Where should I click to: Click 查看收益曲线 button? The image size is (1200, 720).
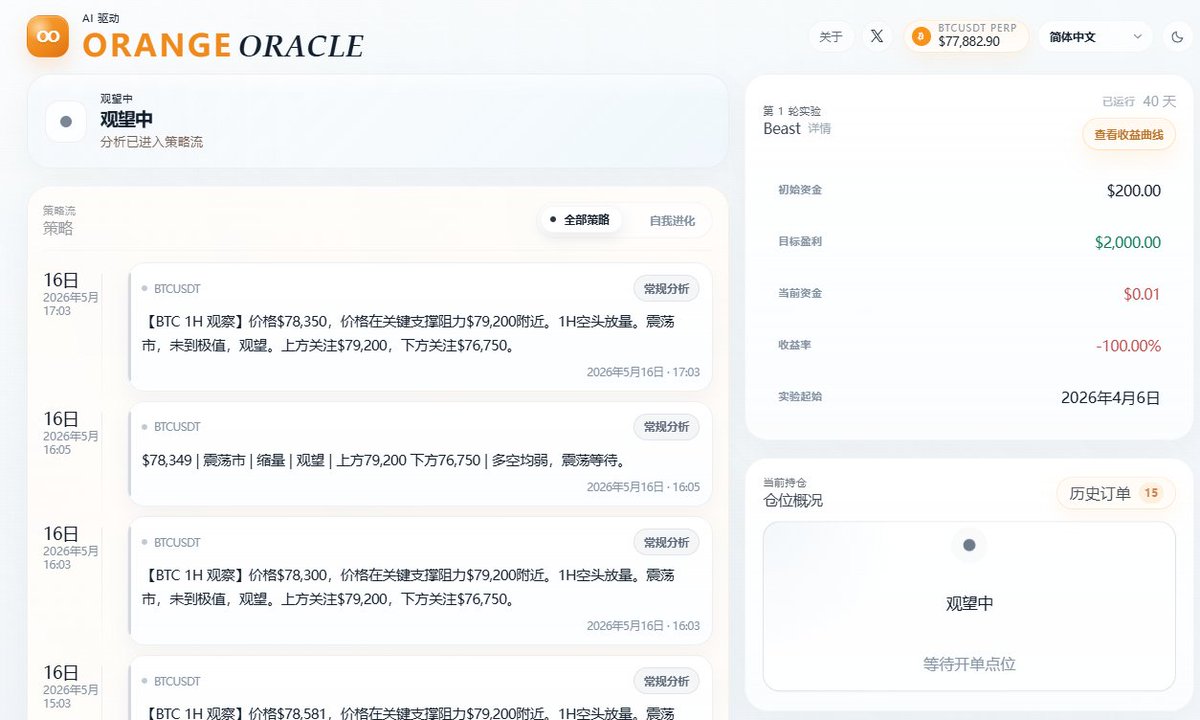pyautogui.click(x=1129, y=134)
